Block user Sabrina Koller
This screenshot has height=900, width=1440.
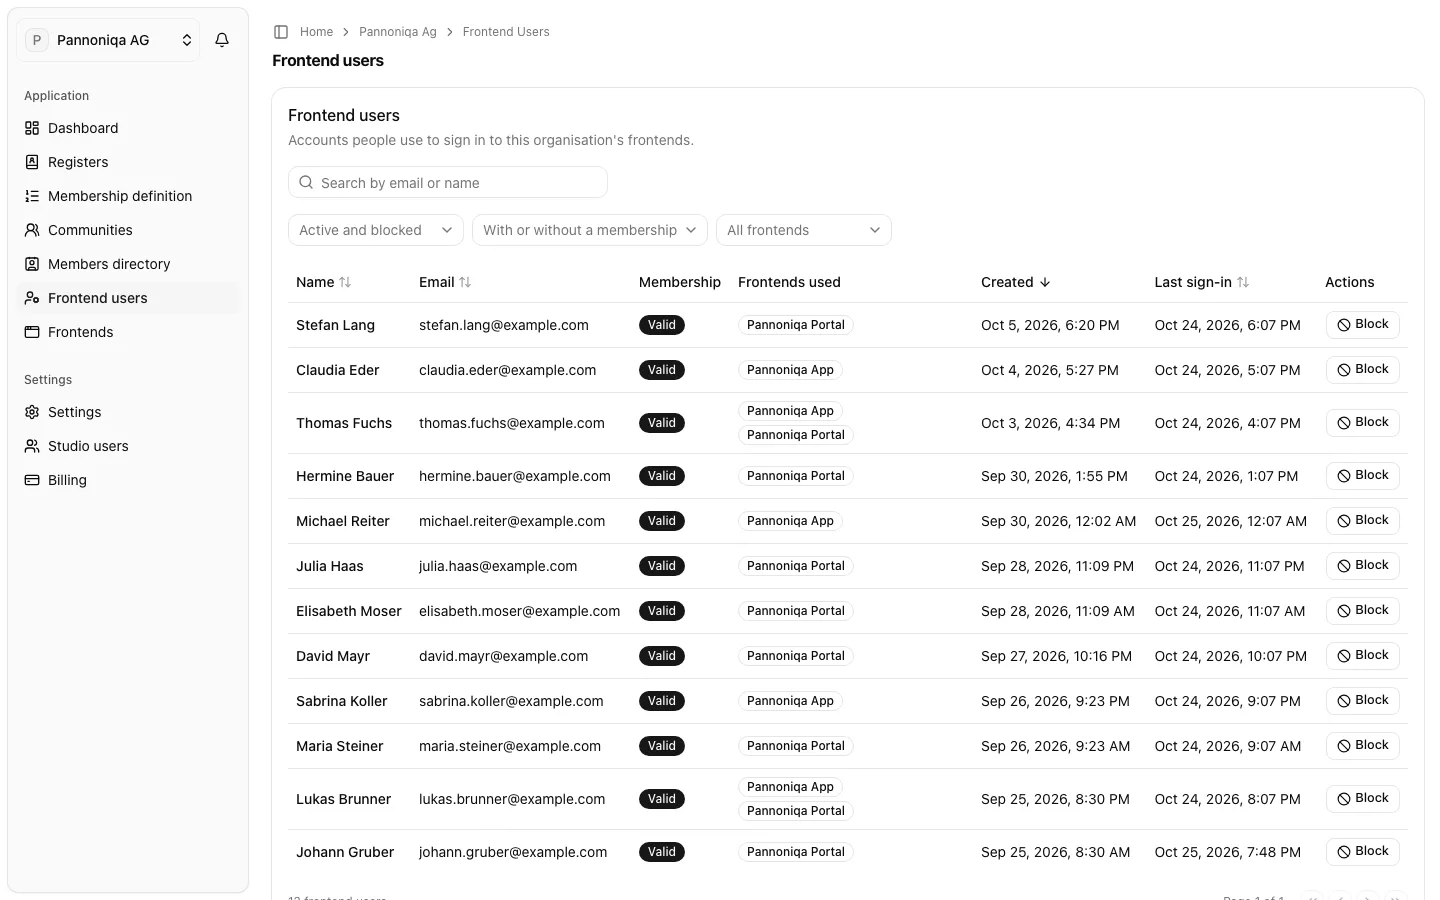pos(1363,700)
